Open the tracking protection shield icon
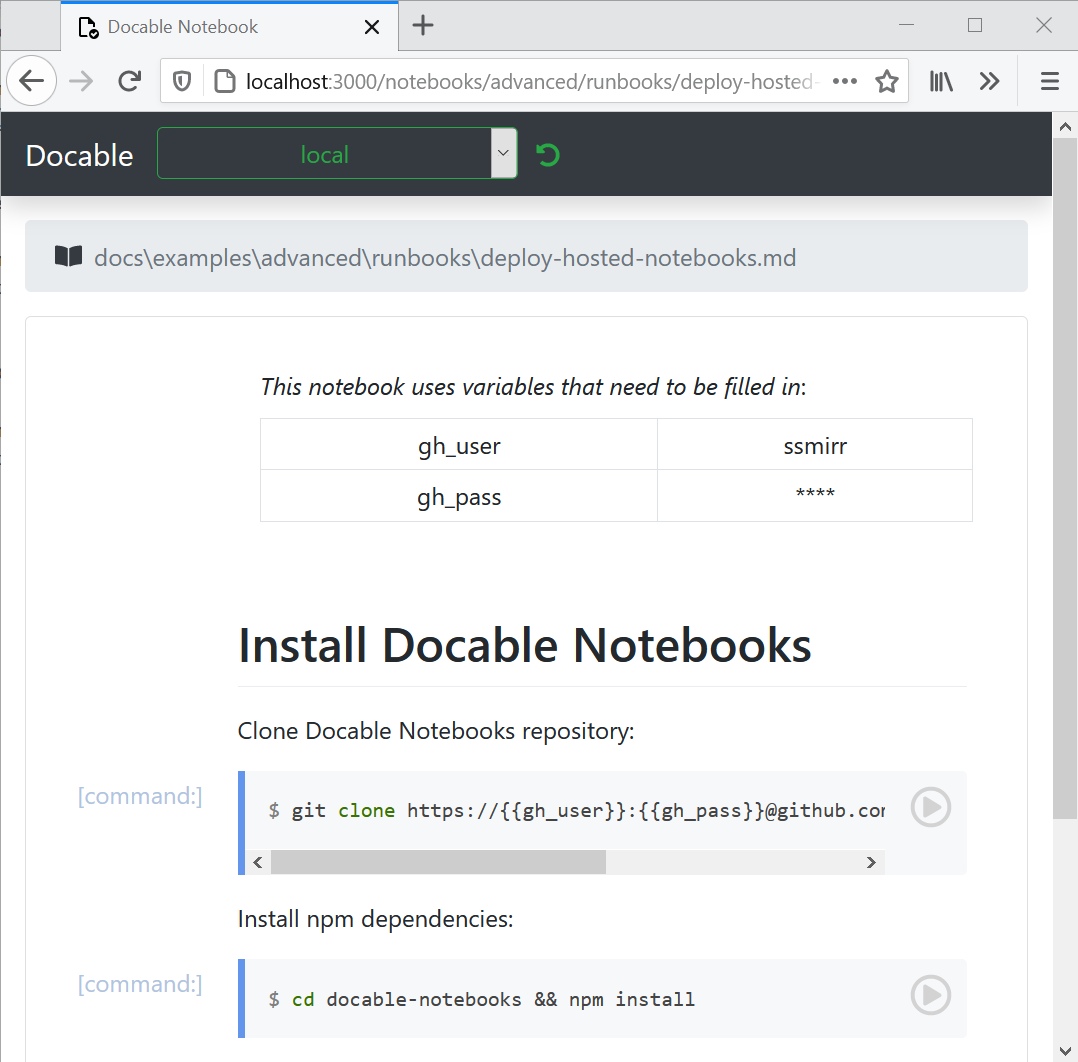The width and height of the screenshot is (1078, 1062). [x=182, y=82]
